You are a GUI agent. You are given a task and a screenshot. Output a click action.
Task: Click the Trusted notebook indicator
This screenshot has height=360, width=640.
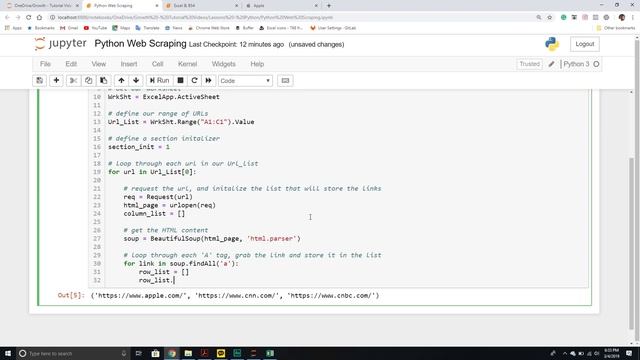(x=529, y=64)
